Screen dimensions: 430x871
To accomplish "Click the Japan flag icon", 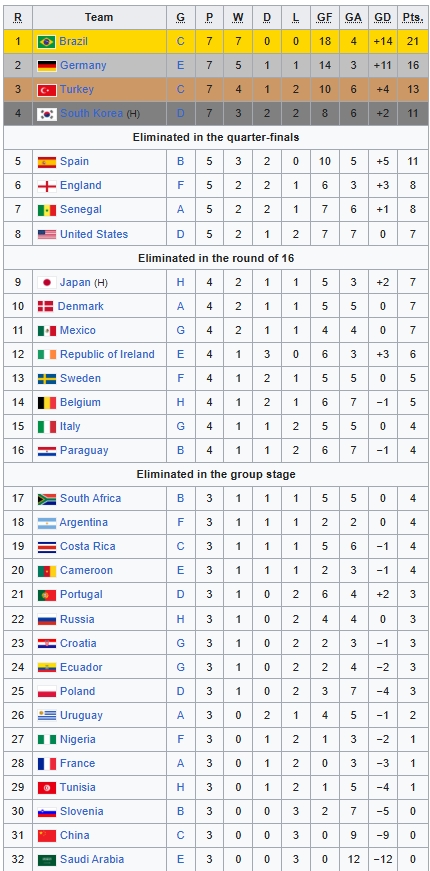I will coord(47,282).
